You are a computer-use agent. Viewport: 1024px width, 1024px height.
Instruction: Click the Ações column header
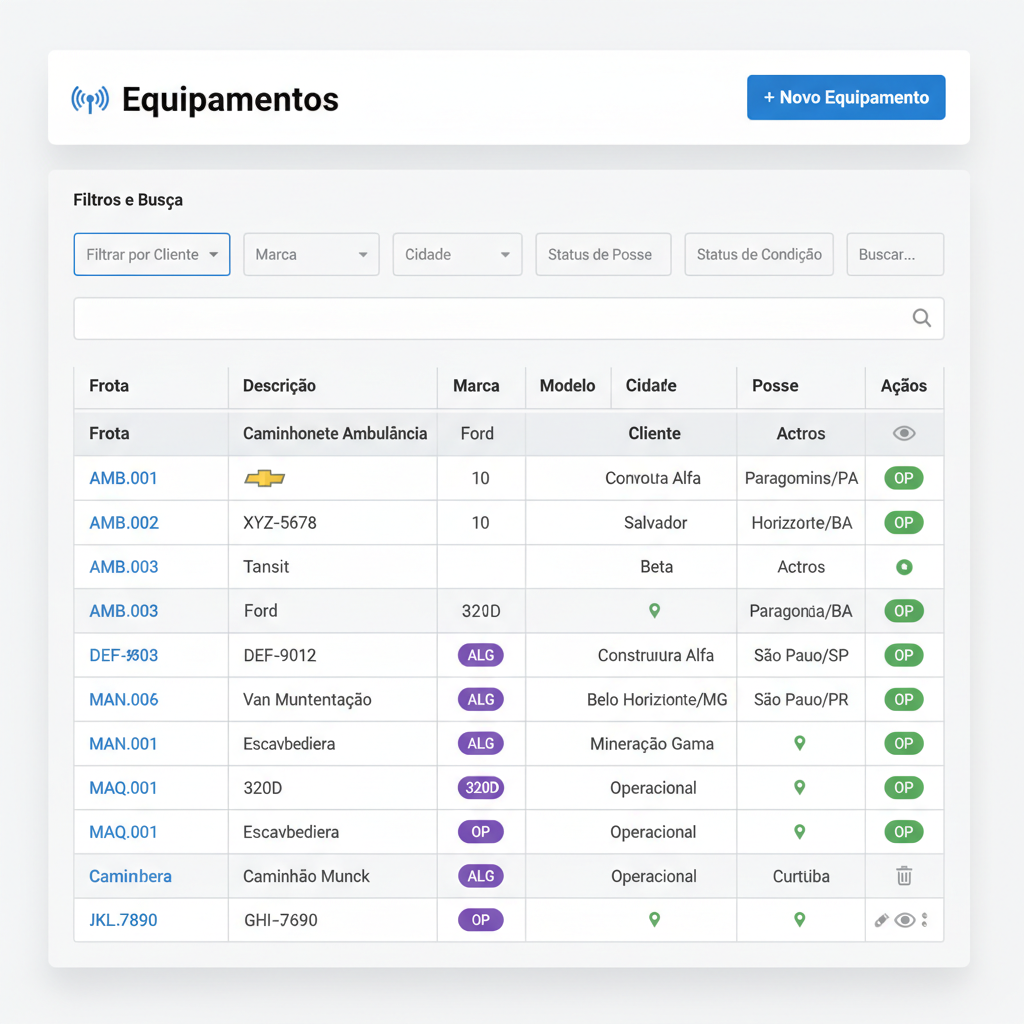coord(904,386)
